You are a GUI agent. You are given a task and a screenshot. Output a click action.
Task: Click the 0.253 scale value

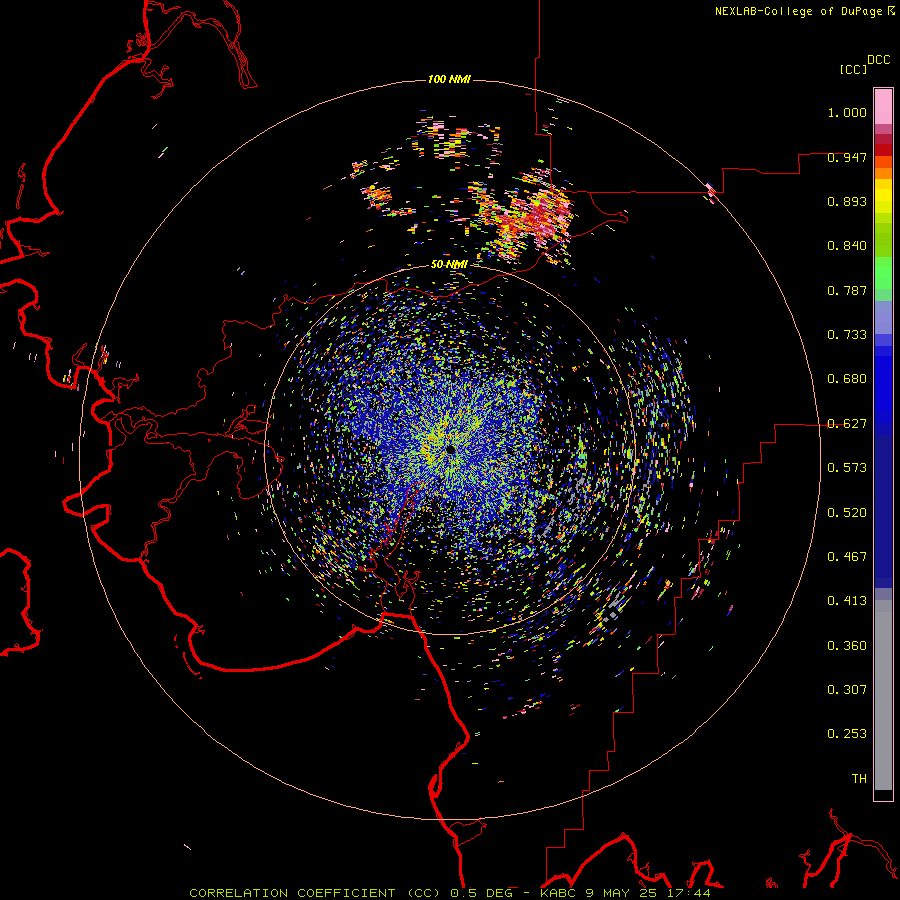847,734
